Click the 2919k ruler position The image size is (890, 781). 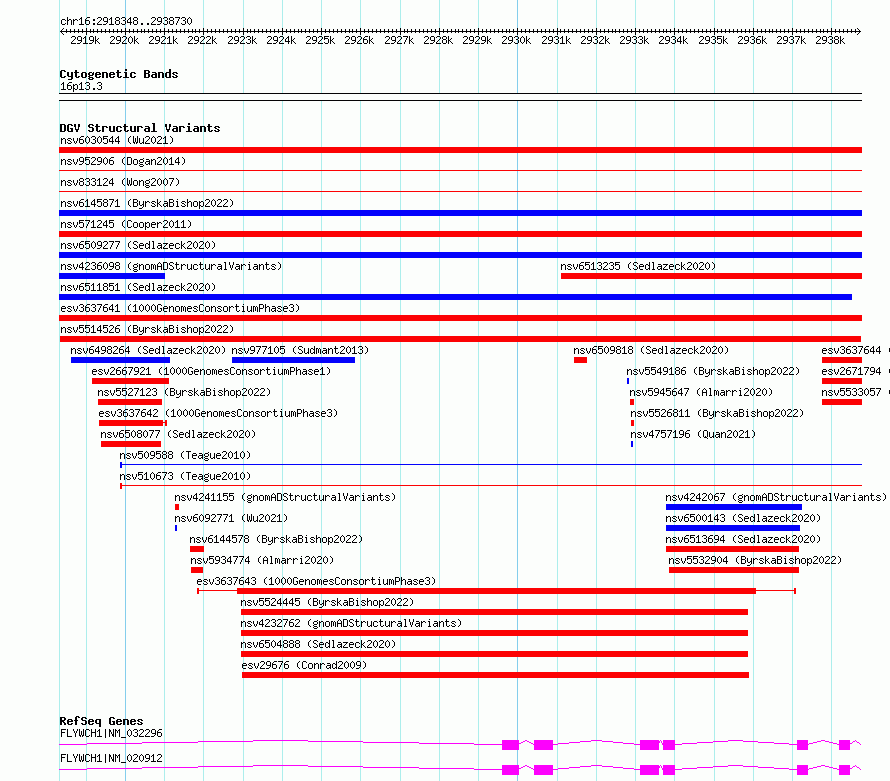[85, 40]
